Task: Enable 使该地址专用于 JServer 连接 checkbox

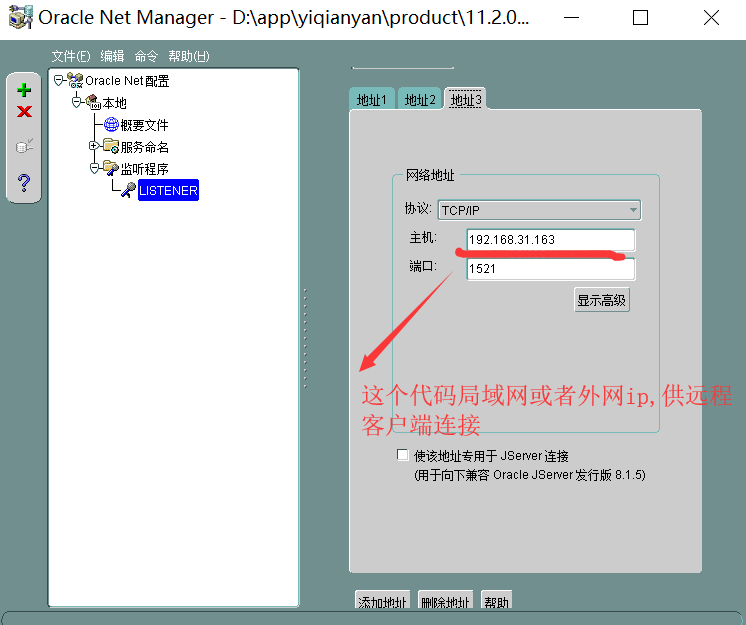Action: click(402, 455)
